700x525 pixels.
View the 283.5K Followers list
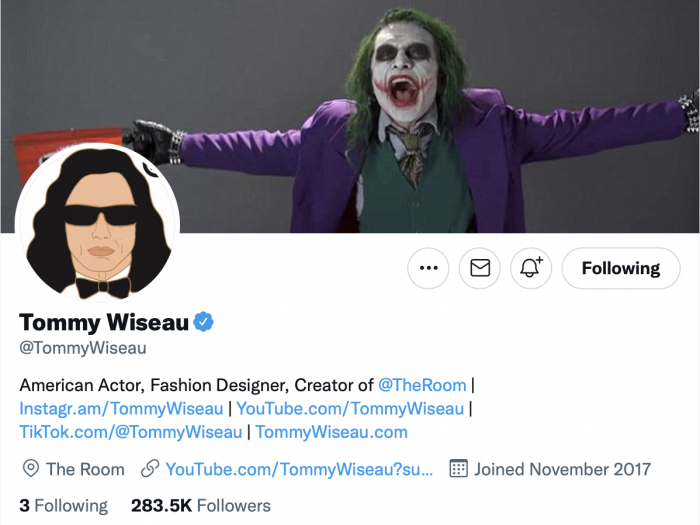(200, 505)
